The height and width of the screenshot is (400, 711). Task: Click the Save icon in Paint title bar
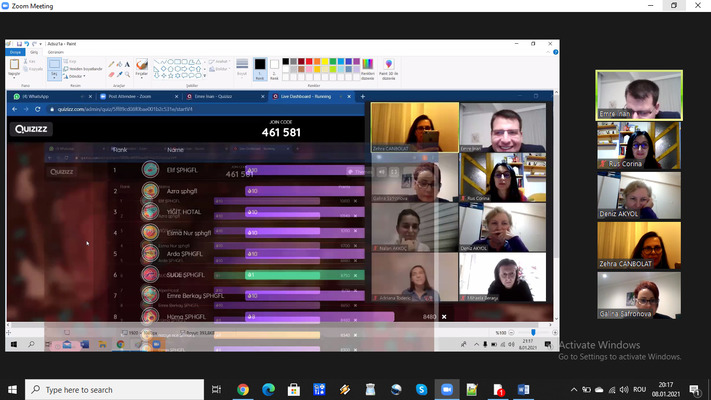coord(19,44)
